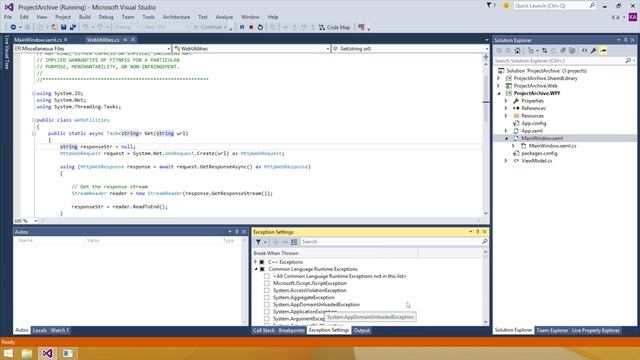The image size is (640, 360).
Task: Toggle Common Language Runtime Exceptions checkbox
Action: coord(262,269)
